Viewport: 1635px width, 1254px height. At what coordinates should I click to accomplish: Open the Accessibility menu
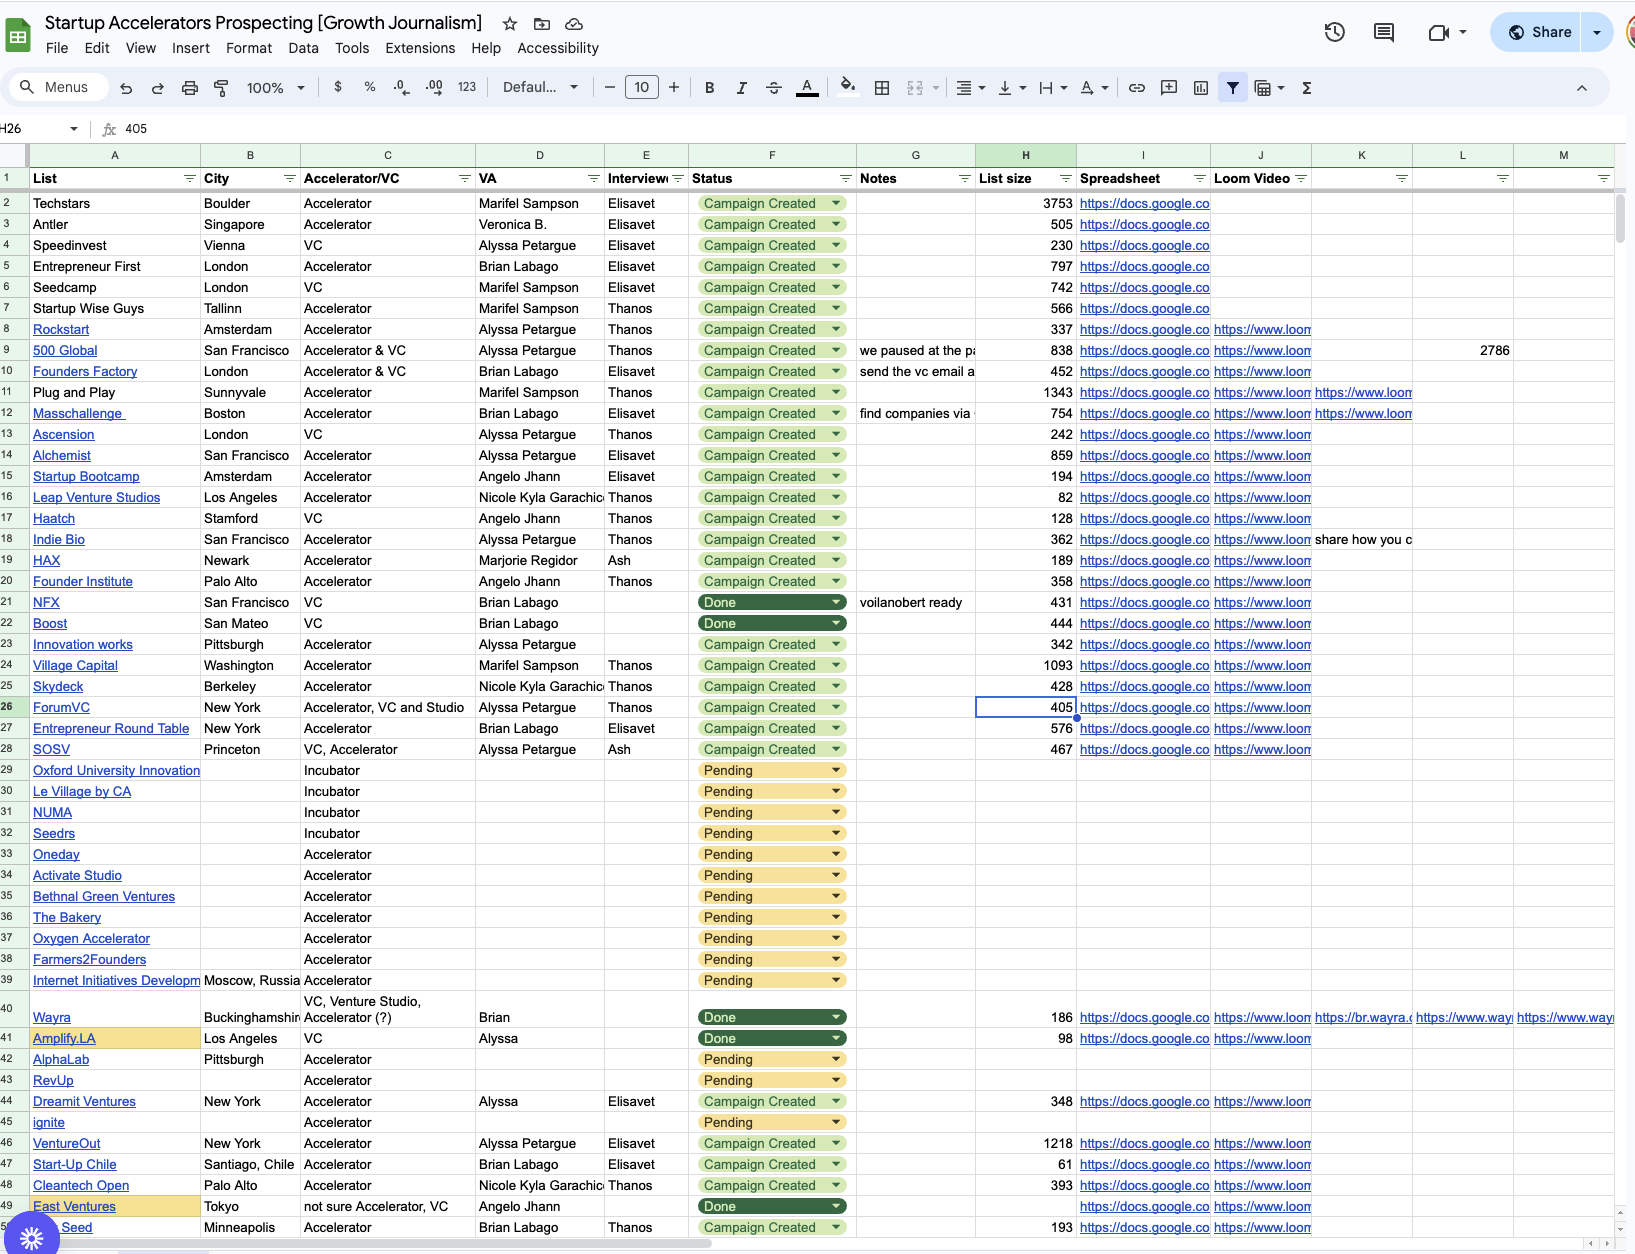tap(558, 48)
